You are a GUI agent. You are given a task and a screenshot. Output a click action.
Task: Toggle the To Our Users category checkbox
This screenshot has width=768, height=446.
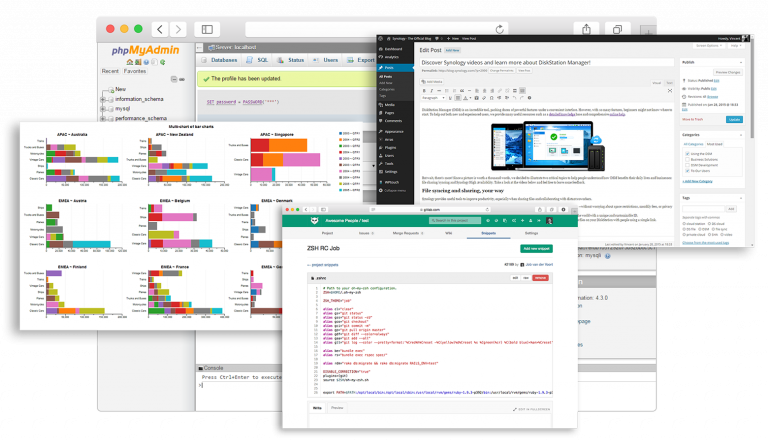[x=687, y=171]
